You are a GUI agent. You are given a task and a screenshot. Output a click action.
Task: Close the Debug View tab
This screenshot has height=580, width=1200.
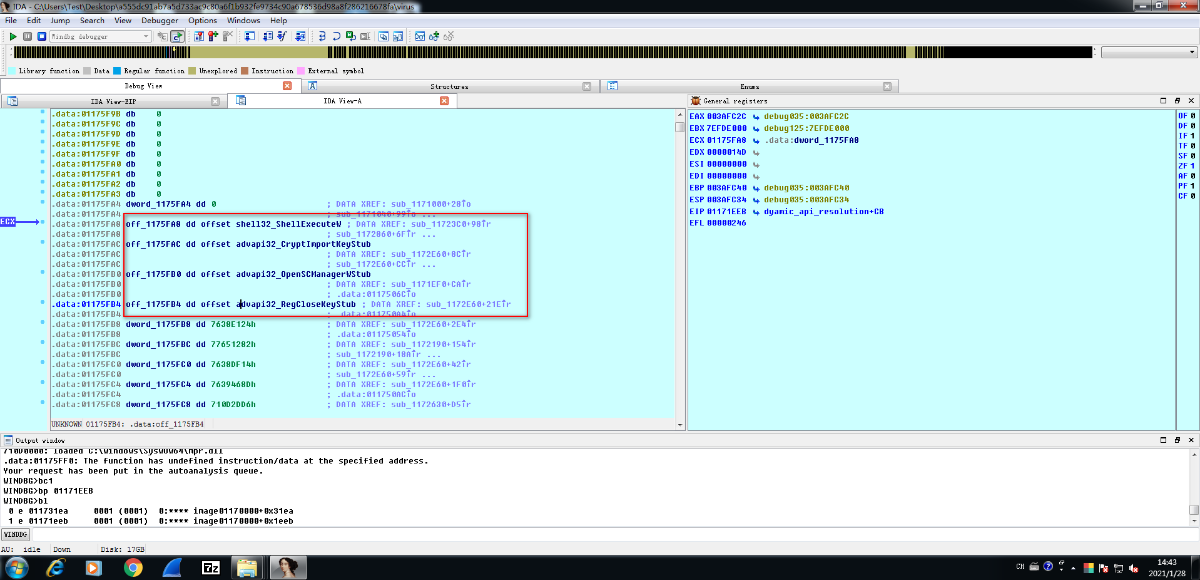pyautogui.click(x=288, y=86)
